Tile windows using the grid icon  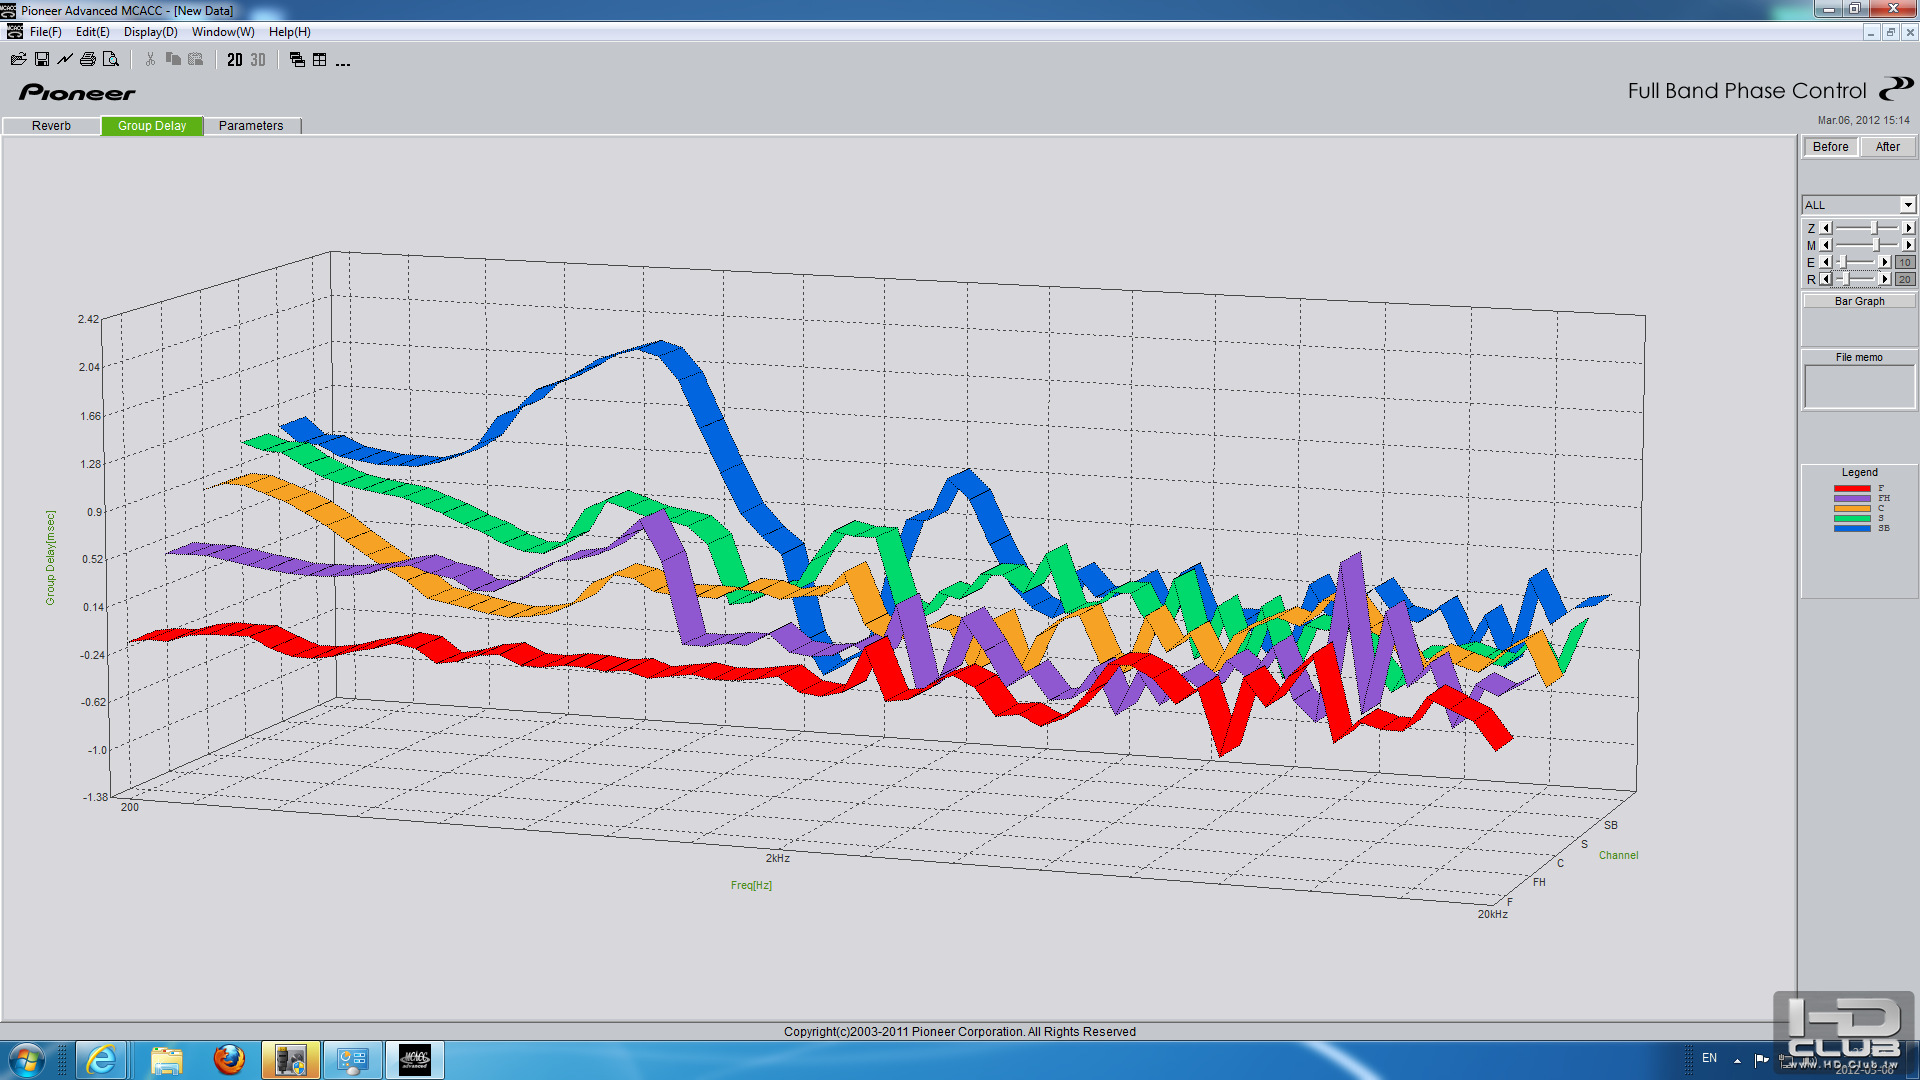[x=320, y=60]
